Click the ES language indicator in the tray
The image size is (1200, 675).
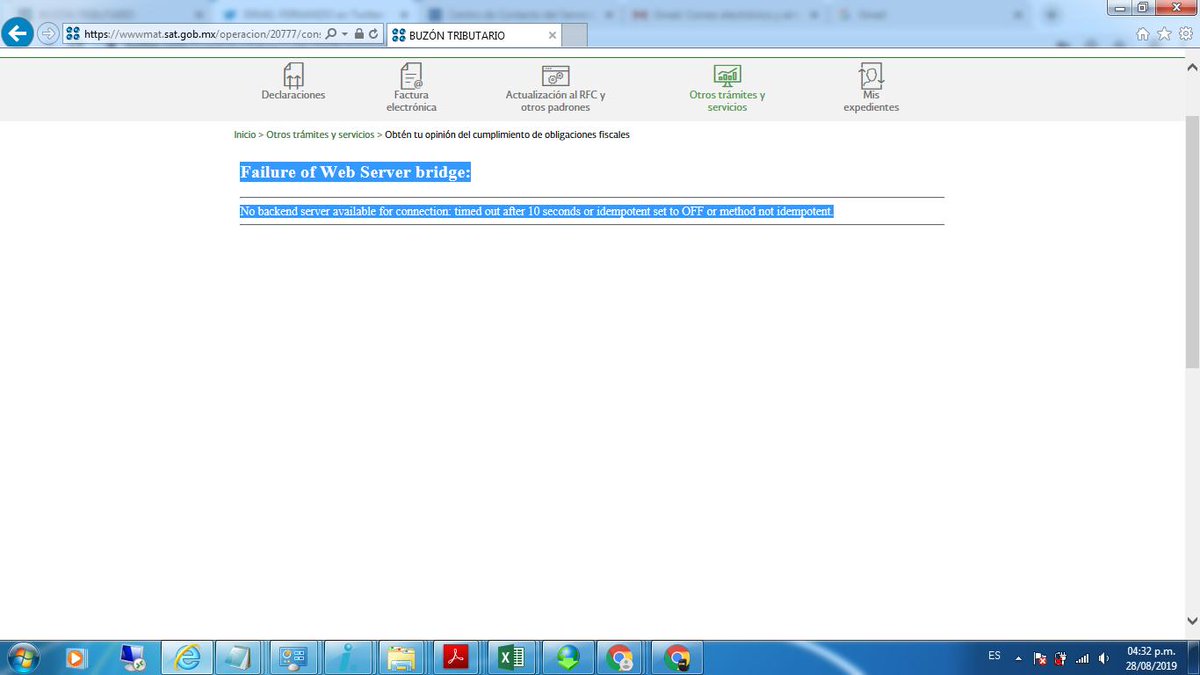[994, 656]
